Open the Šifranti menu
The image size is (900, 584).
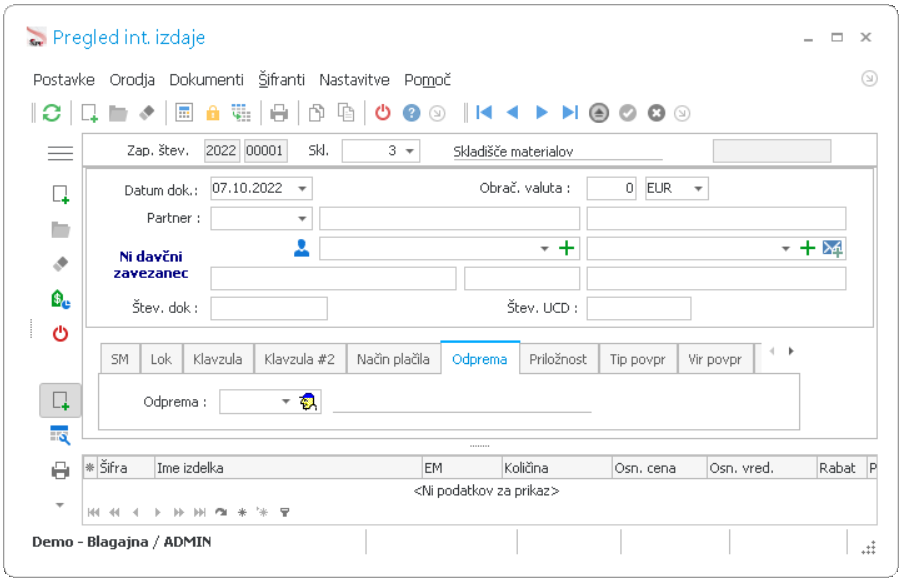click(281, 80)
